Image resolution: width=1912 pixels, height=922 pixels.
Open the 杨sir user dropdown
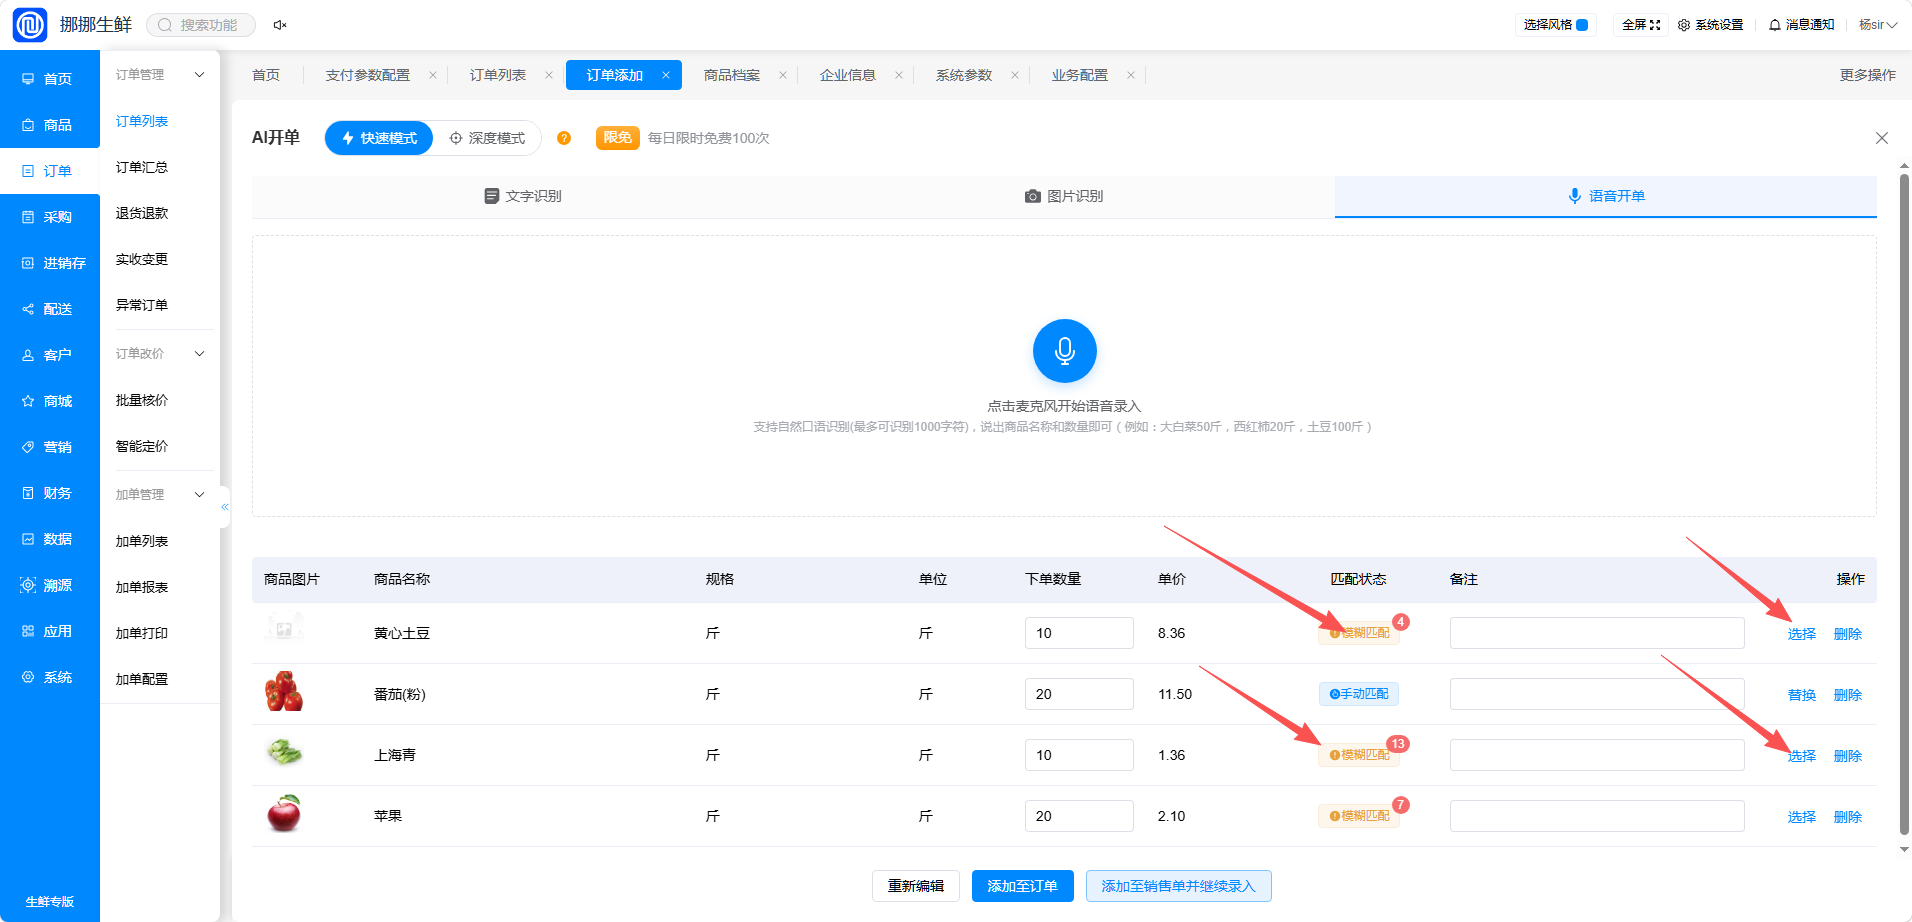[x=1878, y=25]
